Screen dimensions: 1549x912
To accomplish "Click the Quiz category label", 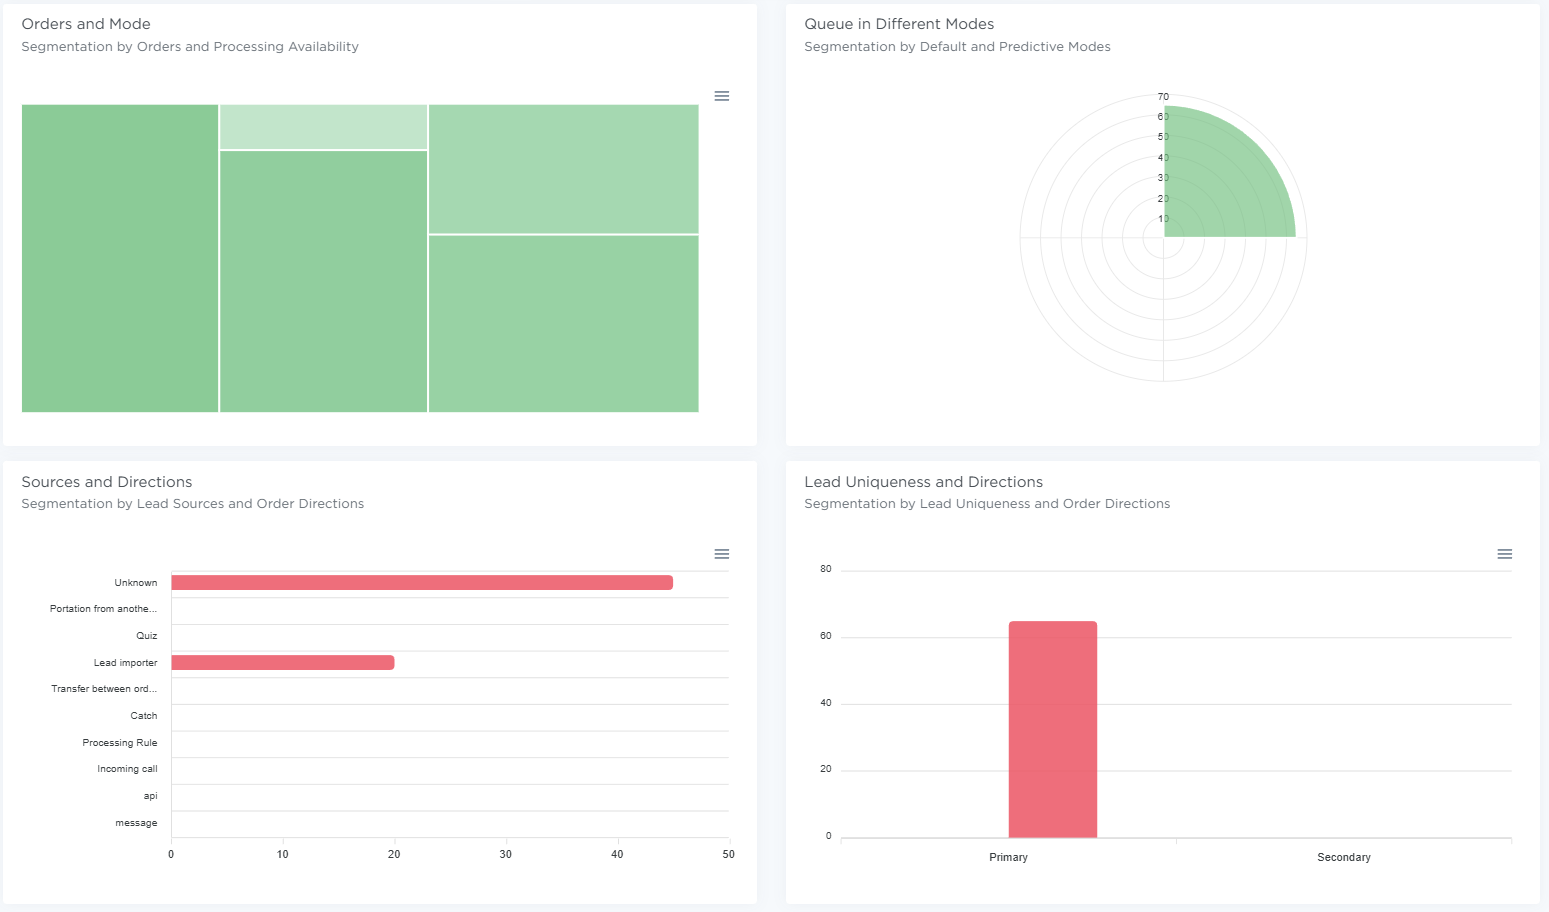I will pos(147,636).
